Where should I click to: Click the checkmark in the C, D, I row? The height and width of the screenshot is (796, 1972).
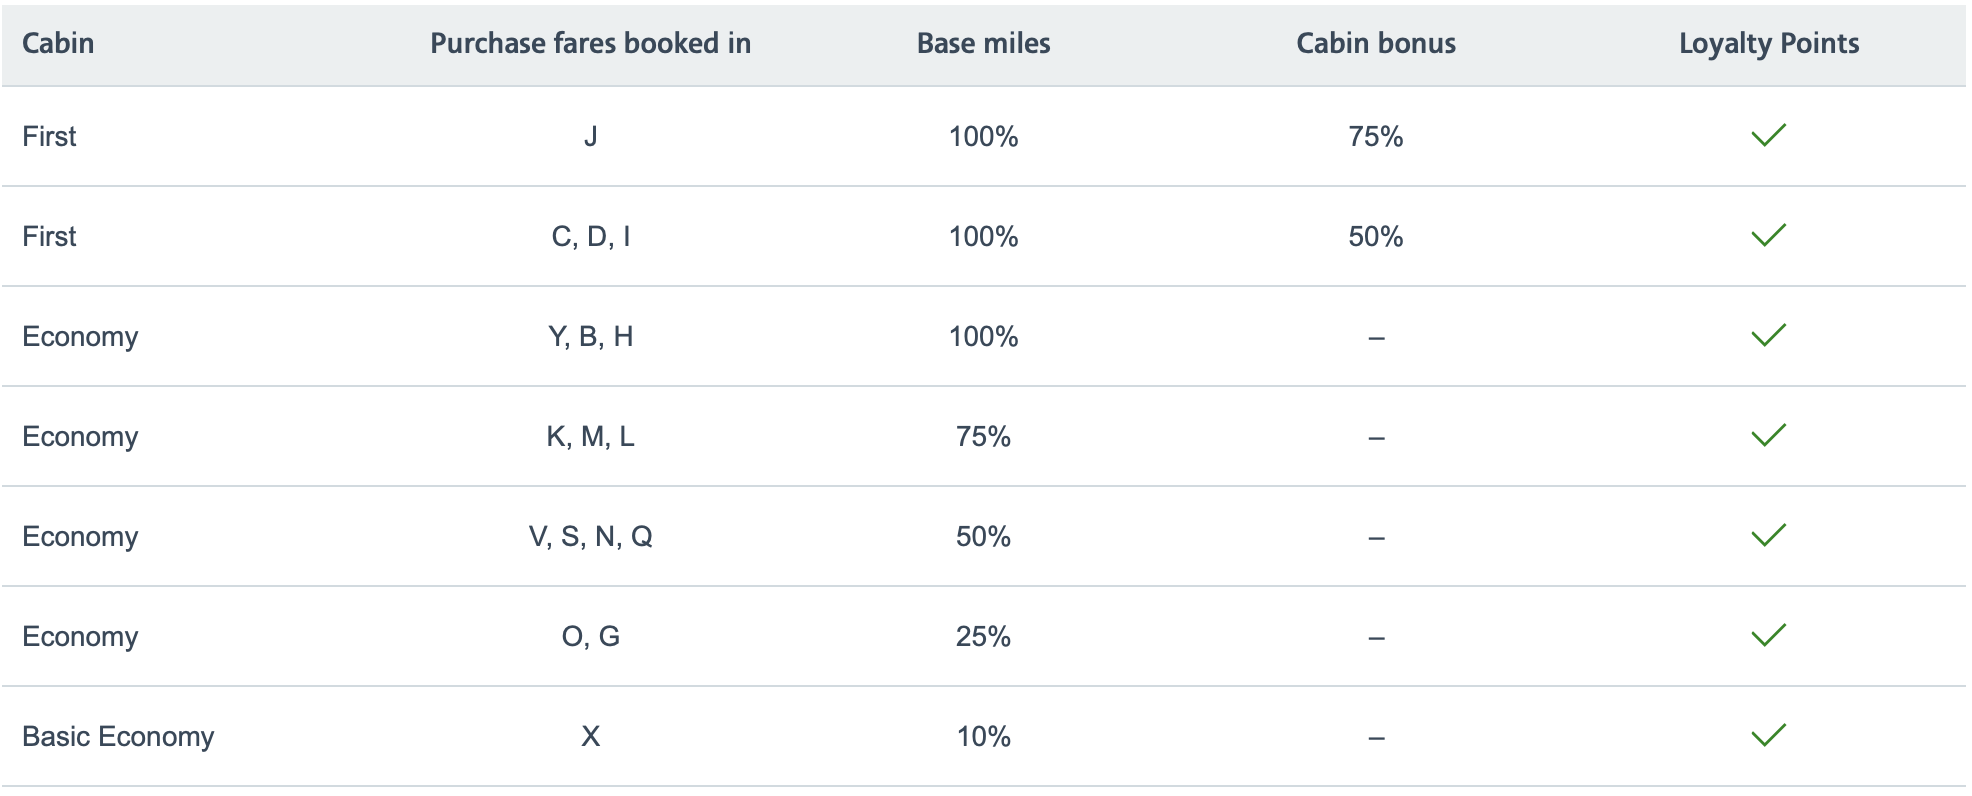click(x=1768, y=236)
